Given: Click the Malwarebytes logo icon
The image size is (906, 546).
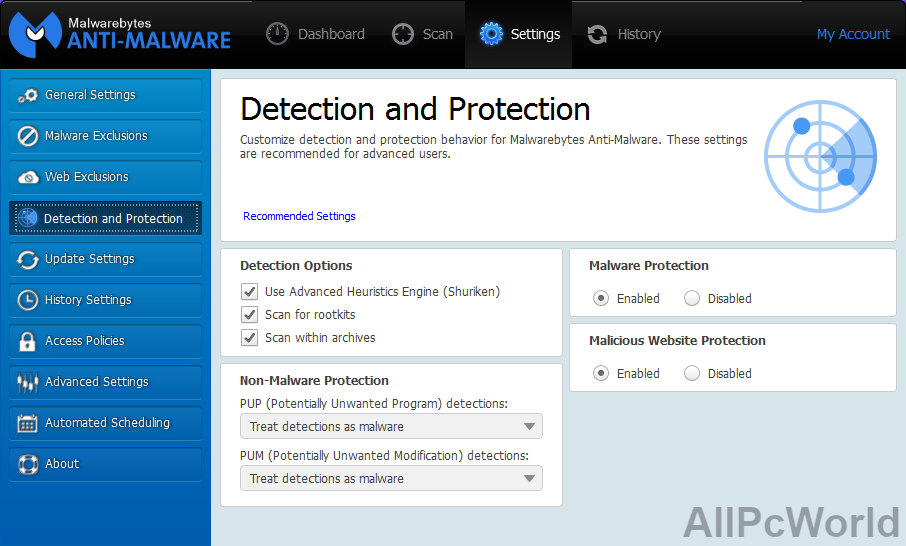Looking at the screenshot, I should click(35, 35).
